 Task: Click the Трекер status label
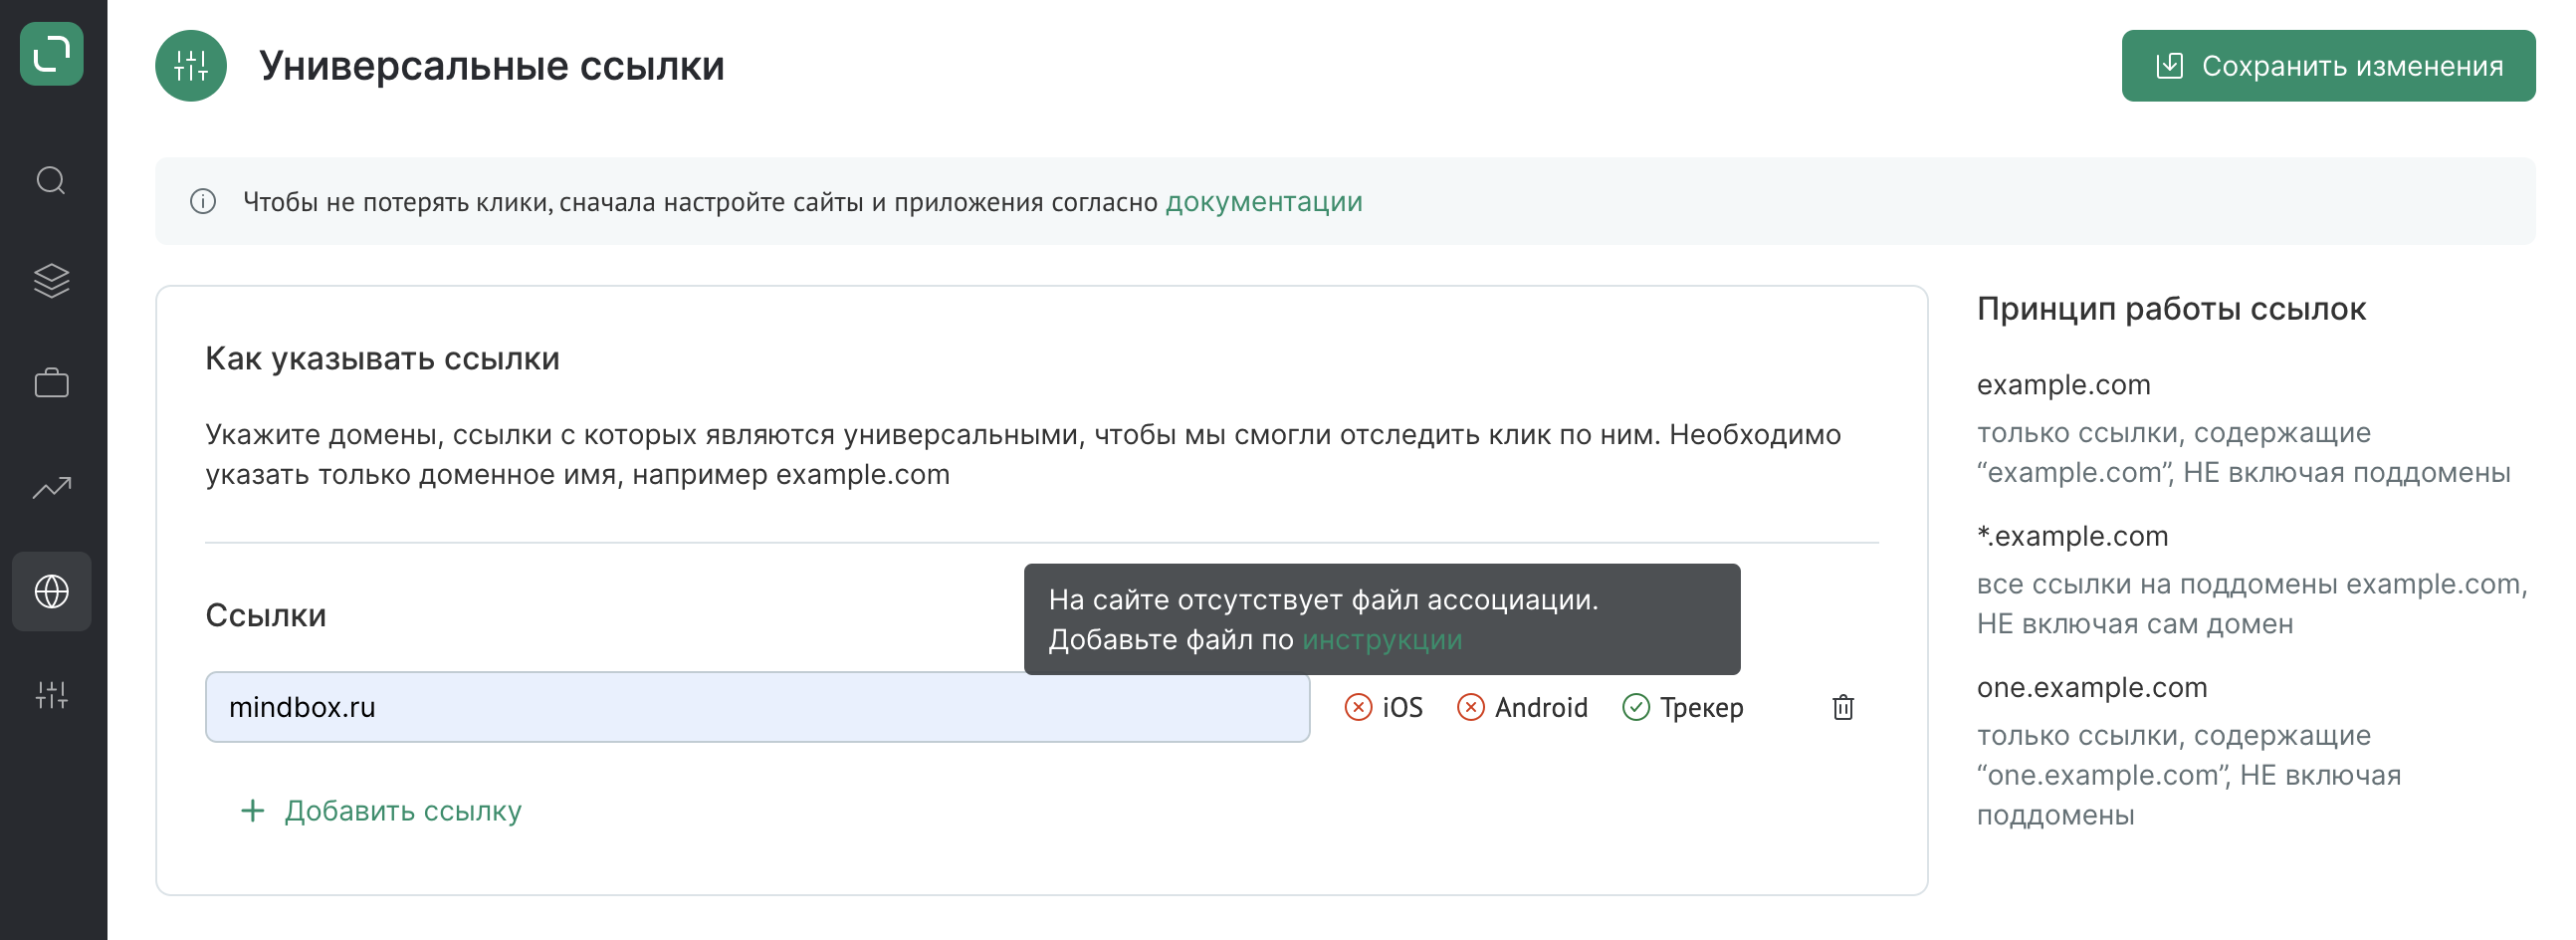[x=1701, y=708]
